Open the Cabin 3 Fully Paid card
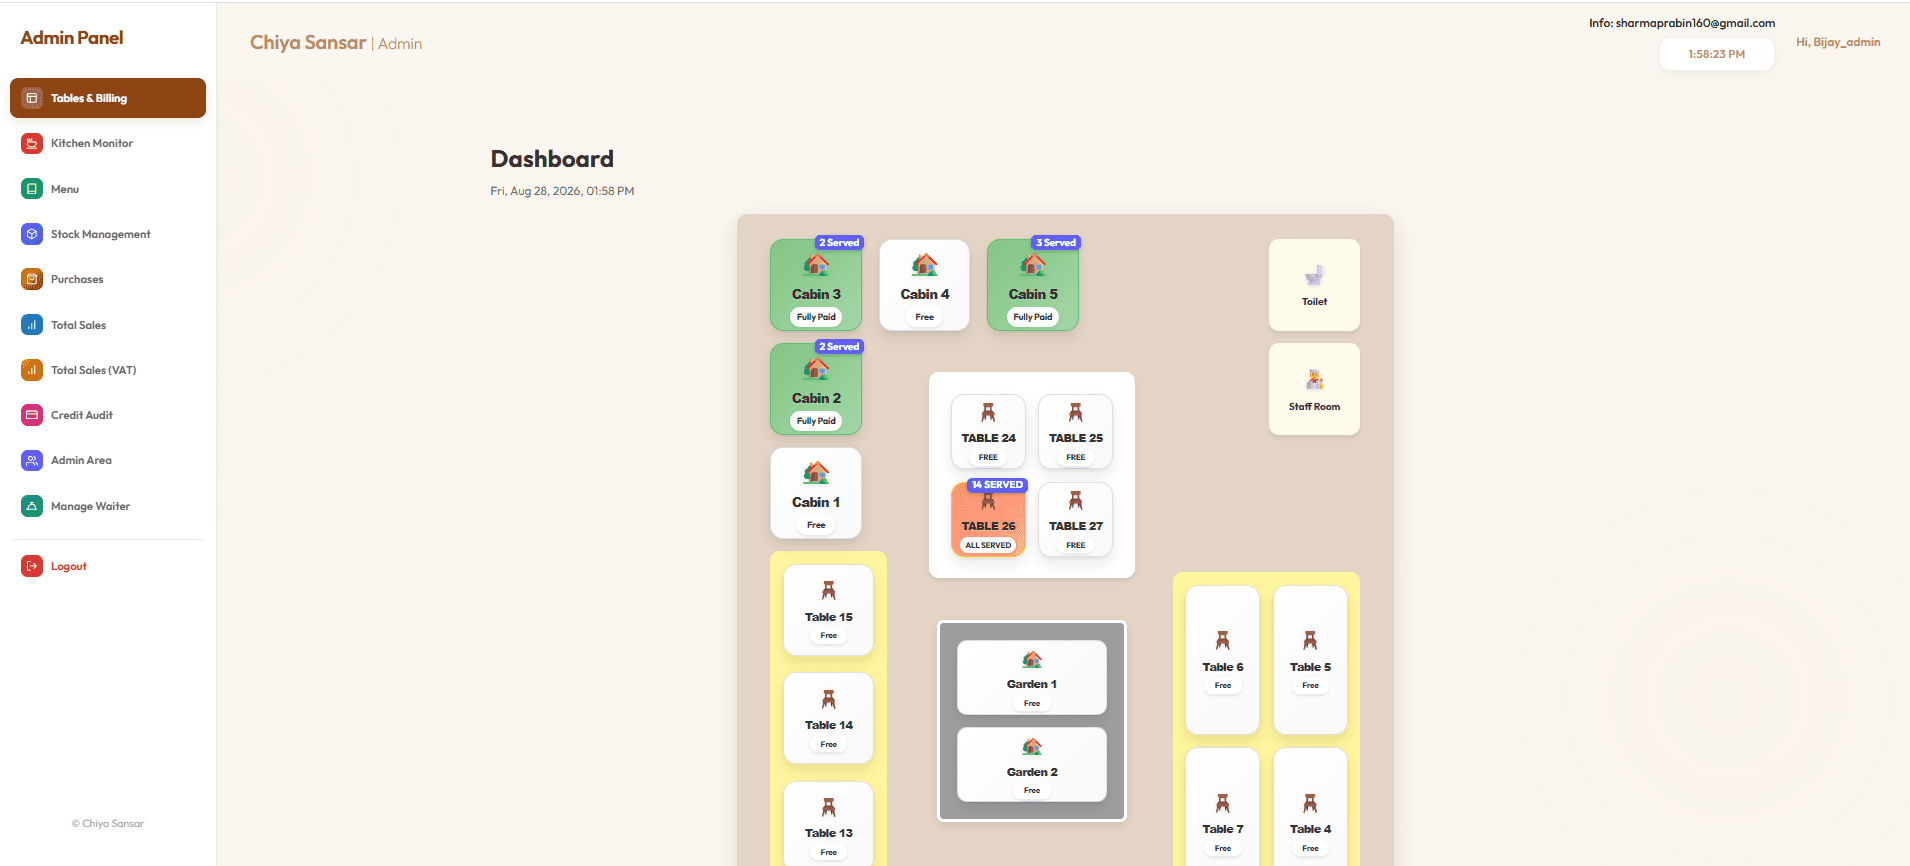Image resolution: width=1910 pixels, height=866 pixels. pyautogui.click(x=816, y=285)
